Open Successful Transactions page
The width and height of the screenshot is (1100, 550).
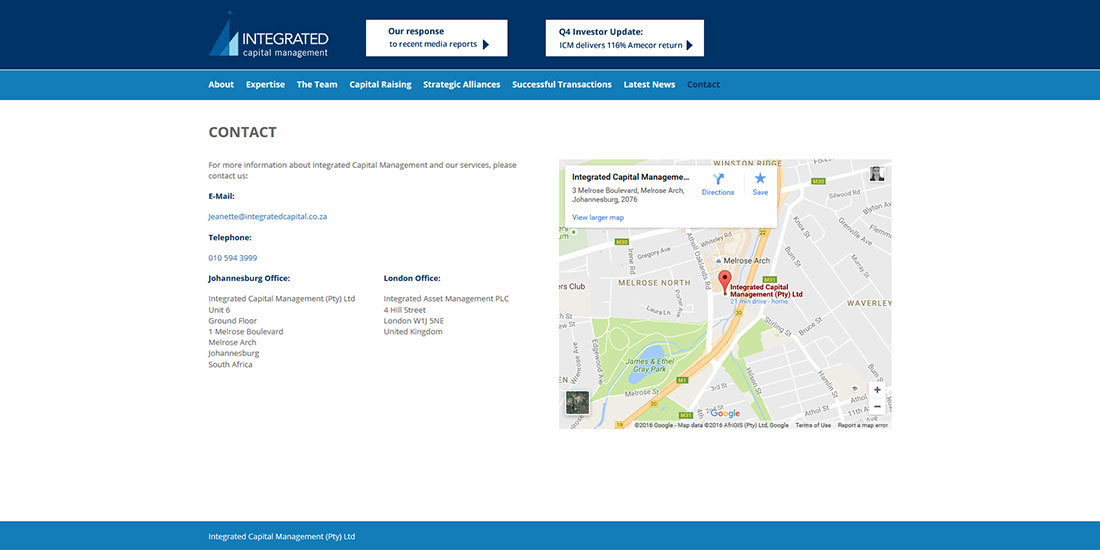562,84
